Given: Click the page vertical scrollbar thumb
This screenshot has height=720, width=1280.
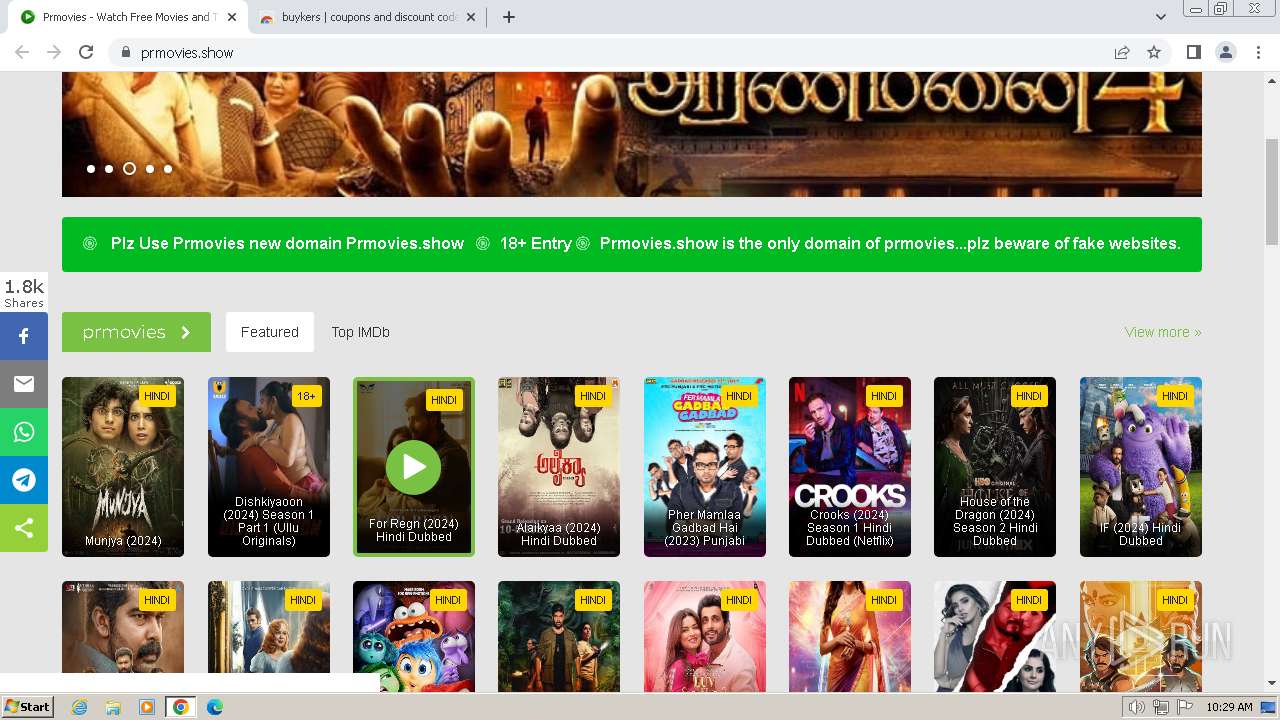Looking at the screenshot, I should (x=1272, y=192).
